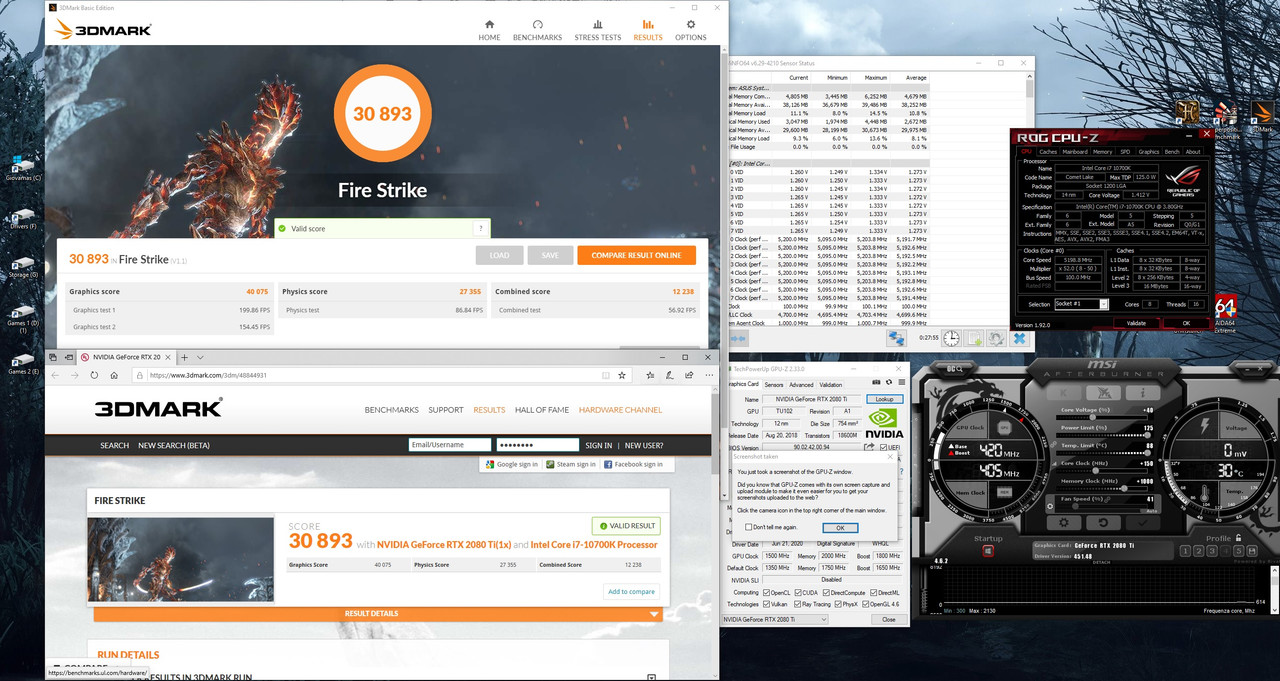Toggle the CUDA checkbox in GPU-Z
Image resolution: width=1280 pixels, height=681 pixels.
[x=798, y=592]
